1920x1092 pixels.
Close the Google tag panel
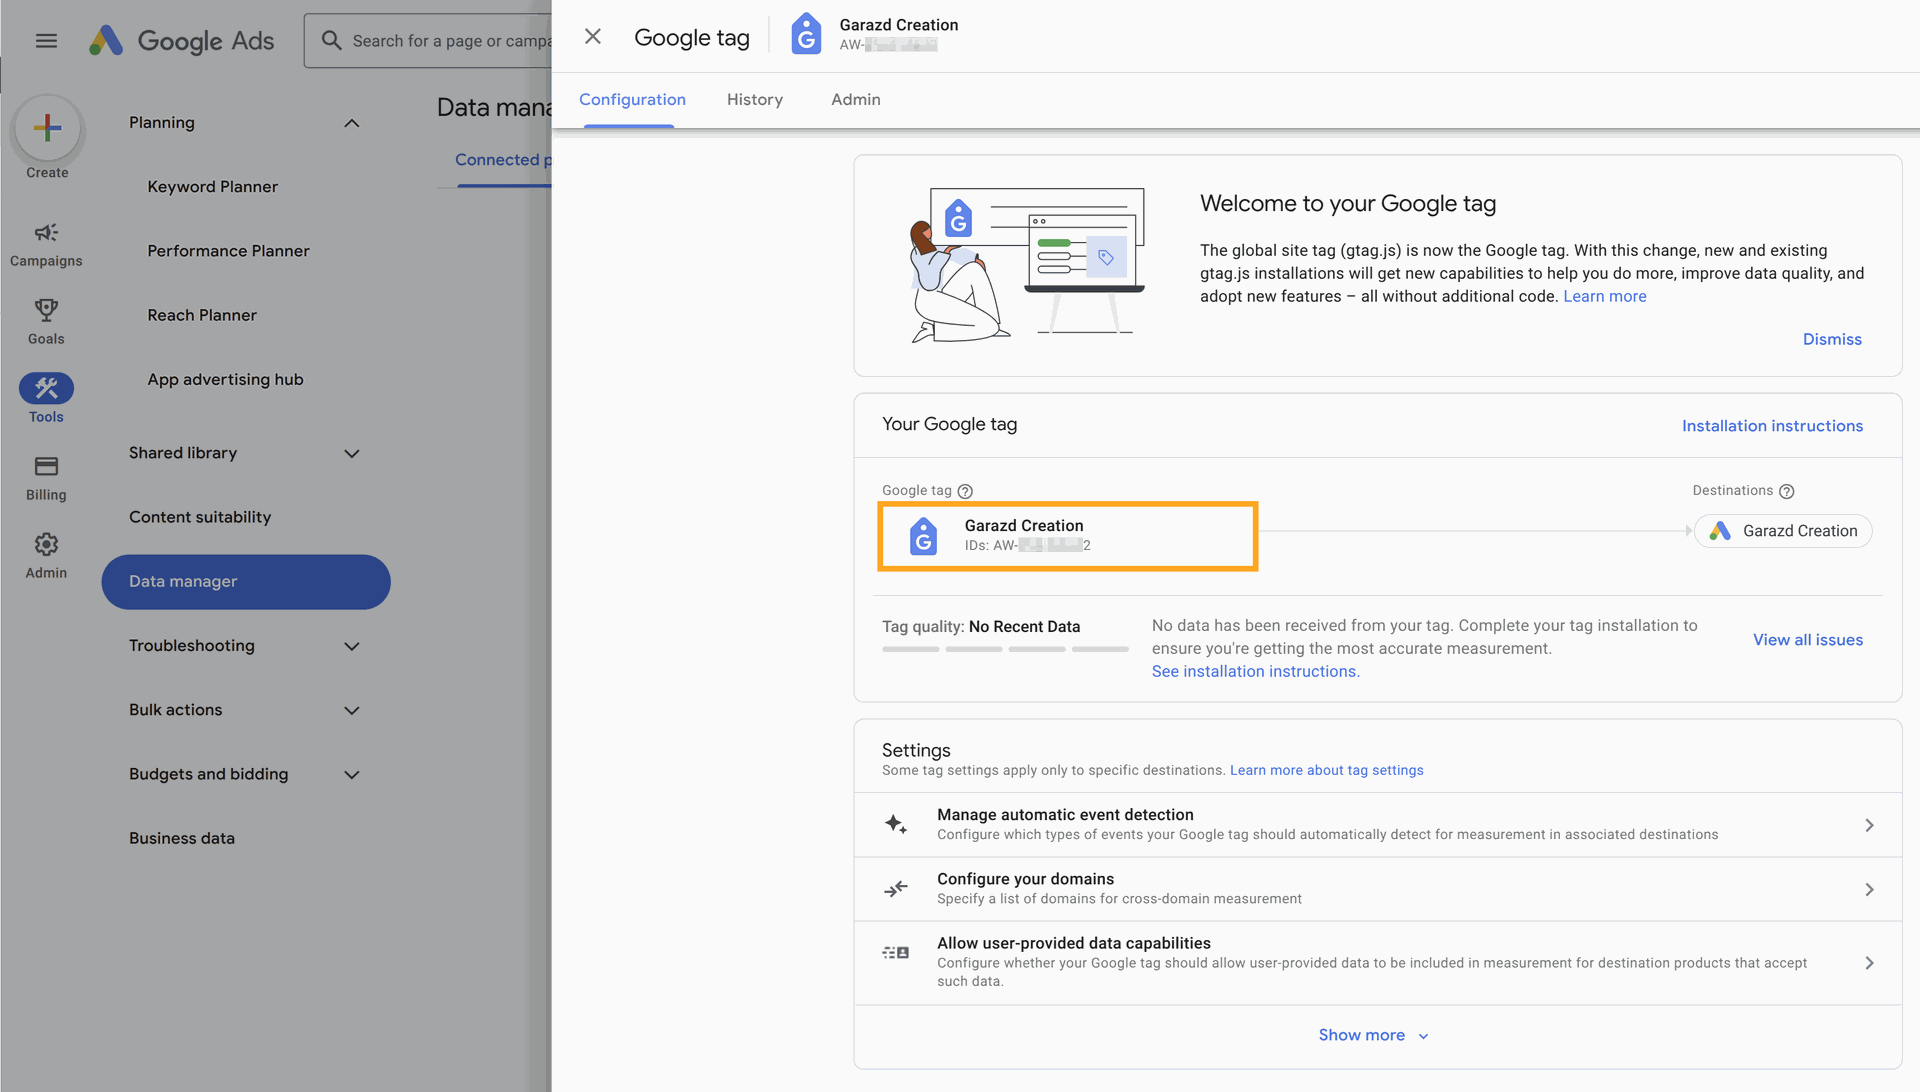[x=593, y=37]
